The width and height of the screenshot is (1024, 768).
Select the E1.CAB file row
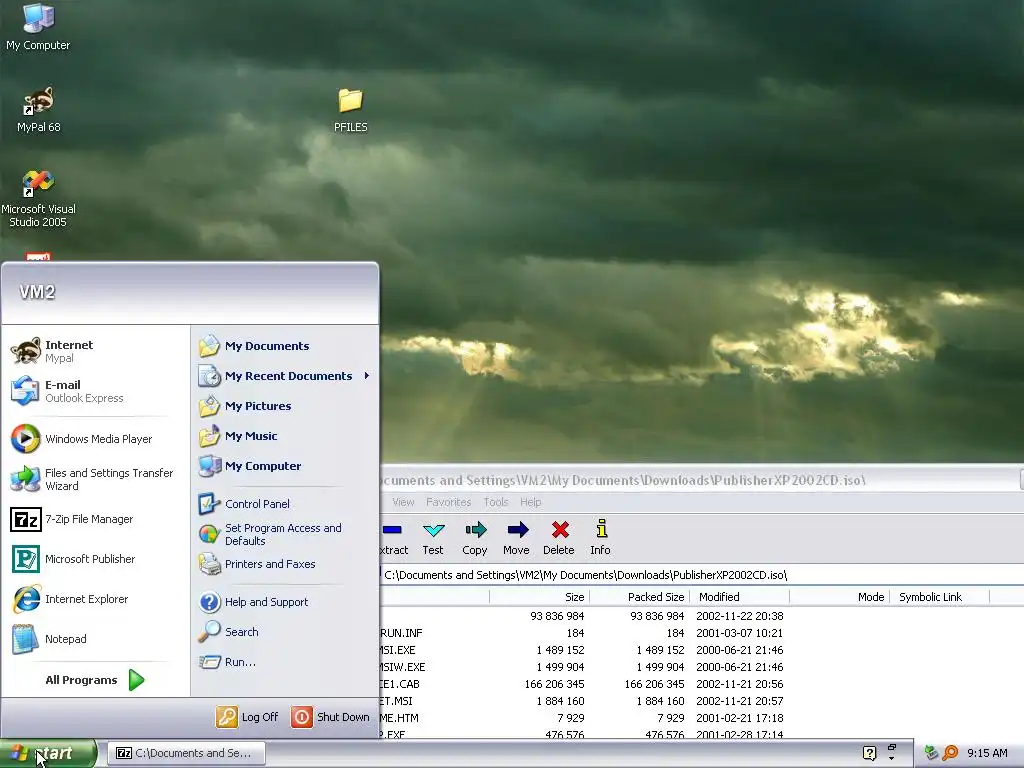(701, 684)
